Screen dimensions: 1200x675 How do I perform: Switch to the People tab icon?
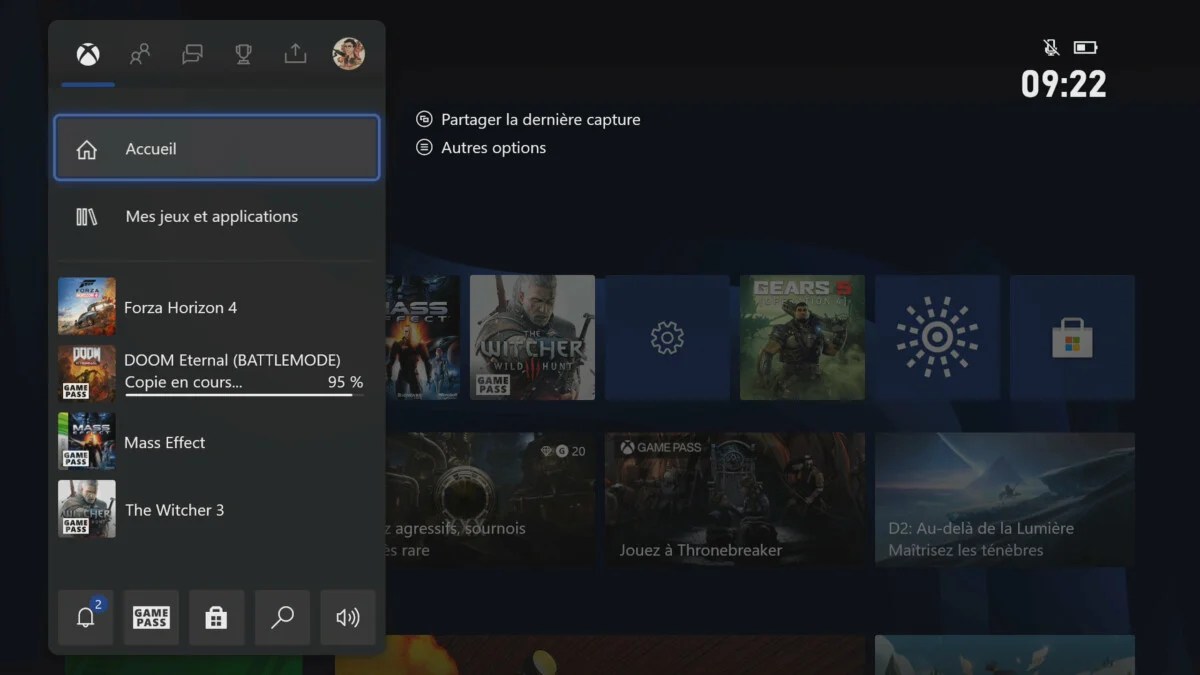point(140,54)
